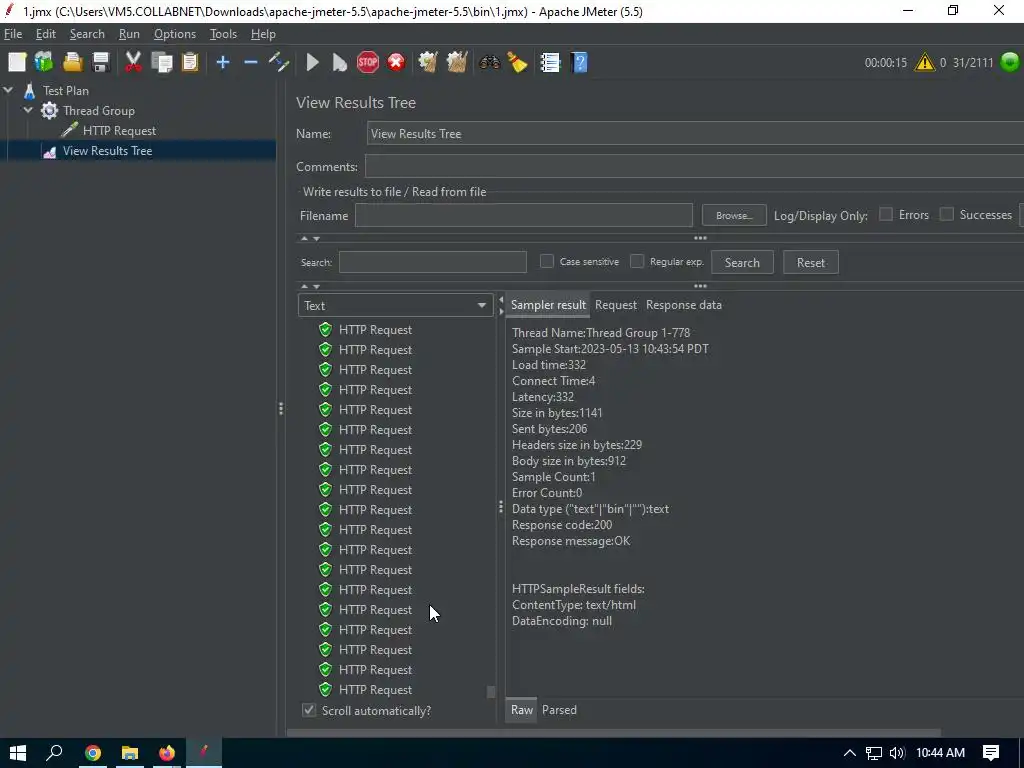Save the test plan with disk icon
This screenshot has height=768, width=1024.
[x=101, y=63]
